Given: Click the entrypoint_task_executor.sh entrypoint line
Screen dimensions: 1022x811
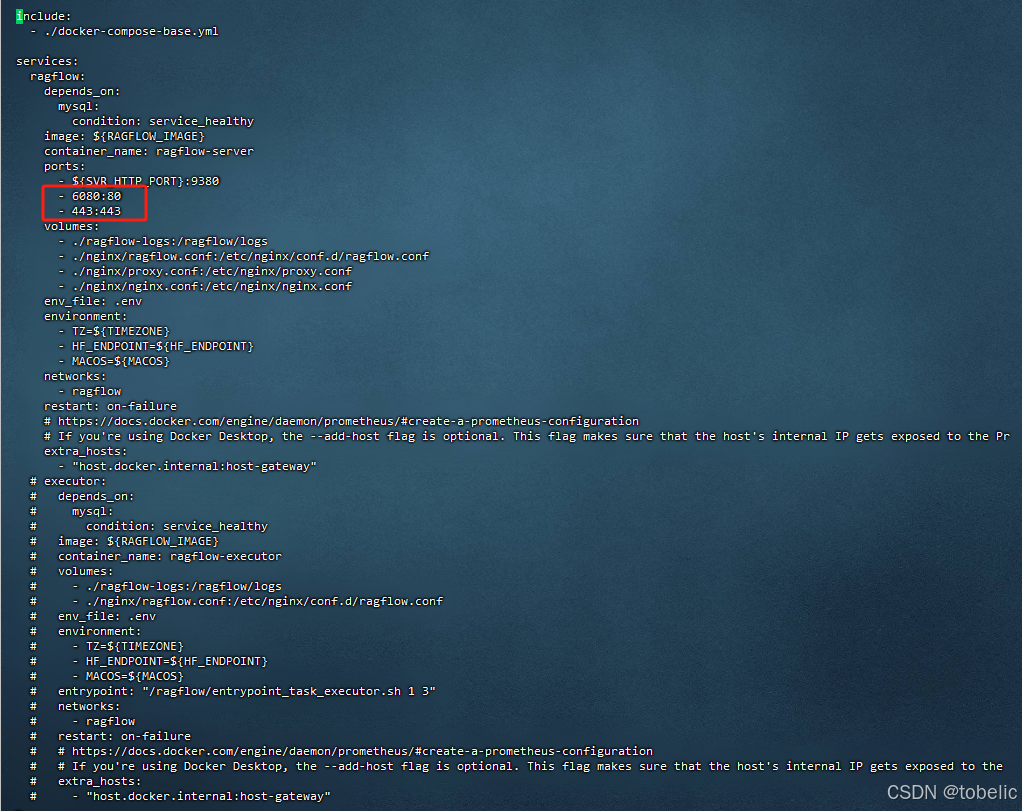Looking at the screenshot, I should [246, 691].
